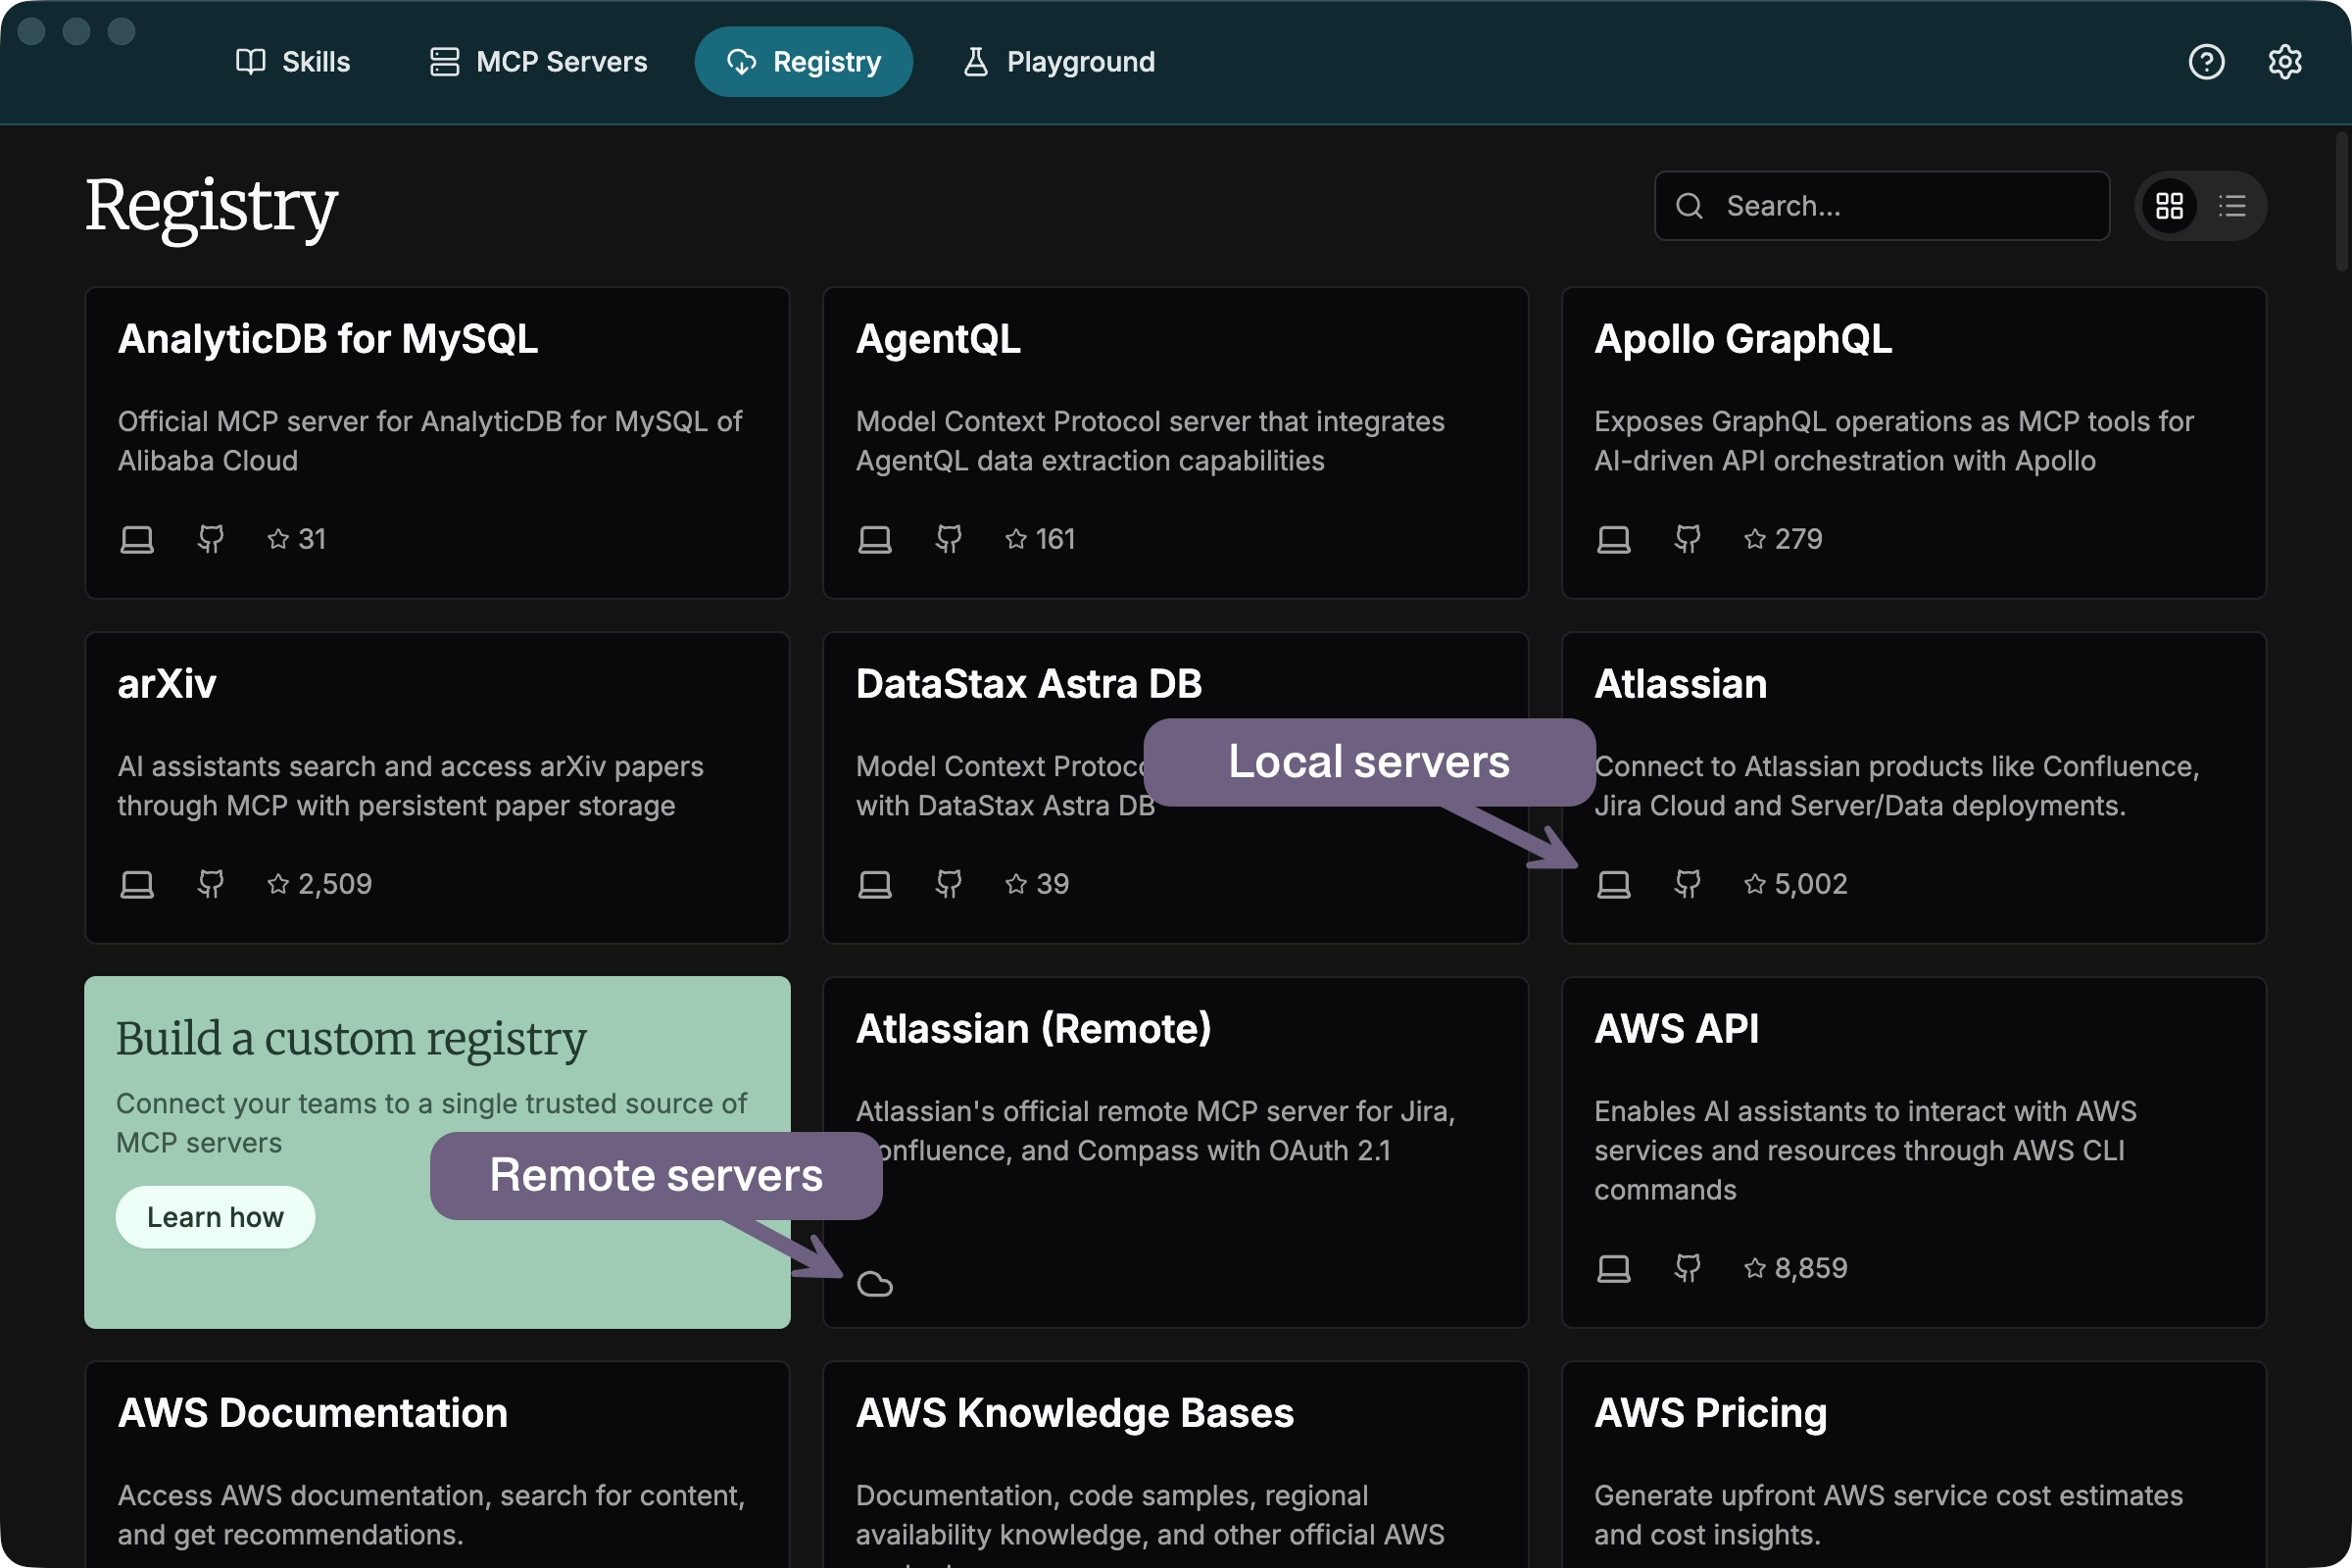This screenshot has height=1568, width=2352.
Task: Click the local server icon on Atlassian card
Action: [1614, 885]
